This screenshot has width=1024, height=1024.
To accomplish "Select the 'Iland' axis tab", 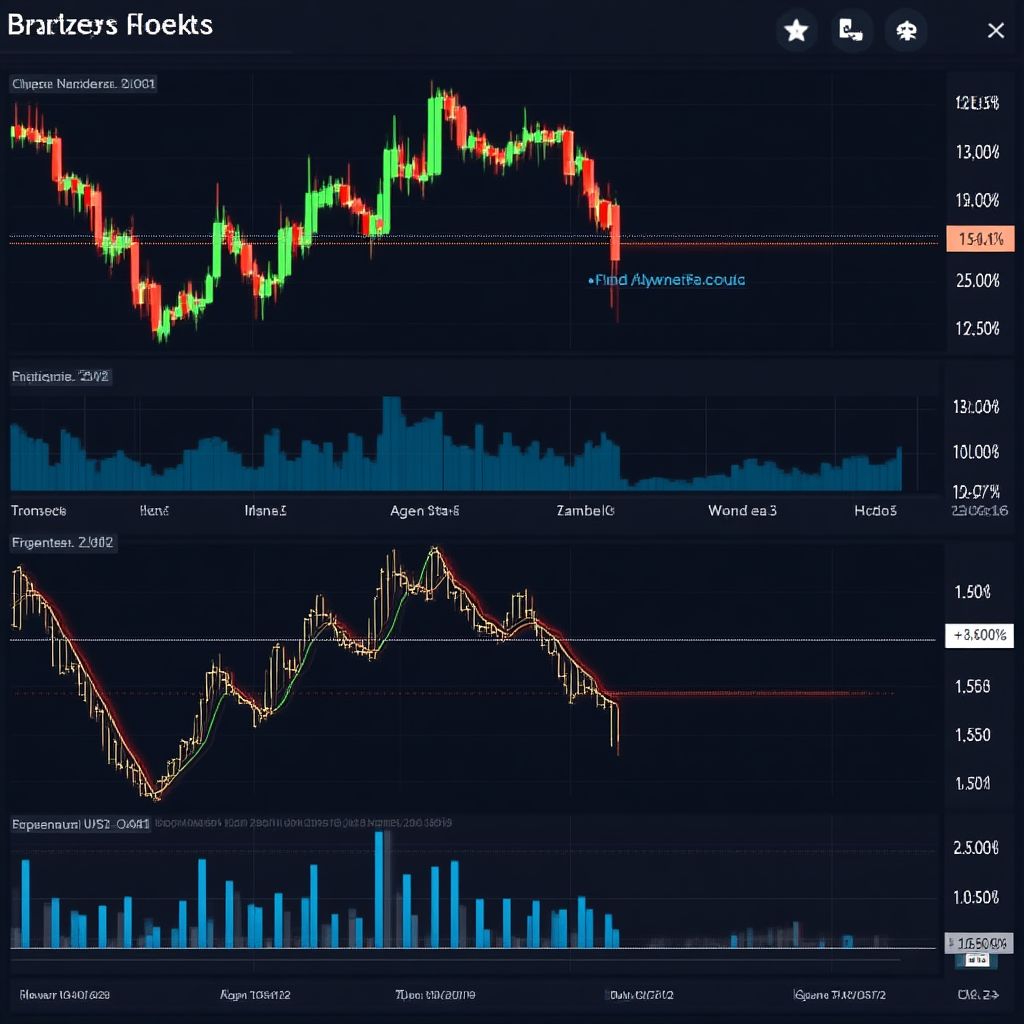I will tap(154, 511).
